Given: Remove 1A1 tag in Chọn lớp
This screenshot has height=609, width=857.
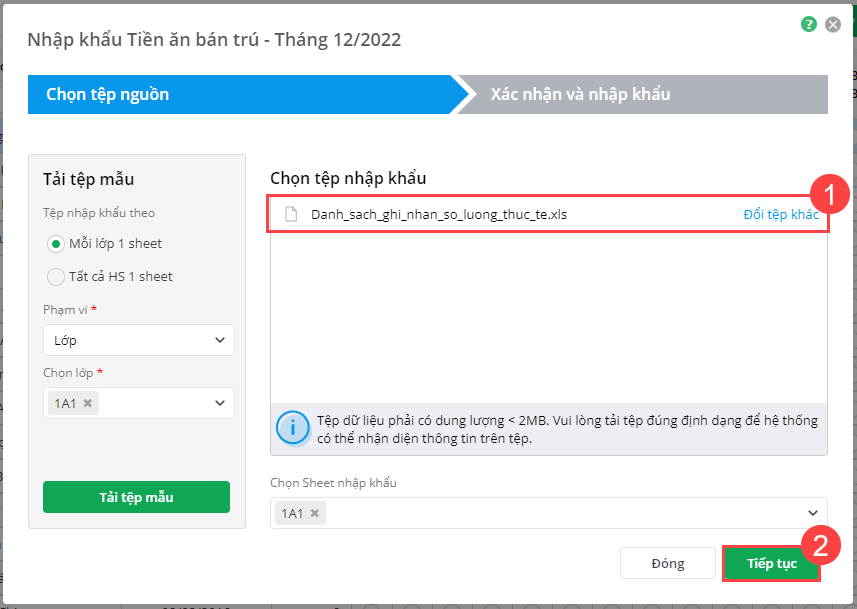Looking at the screenshot, I should pos(88,403).
